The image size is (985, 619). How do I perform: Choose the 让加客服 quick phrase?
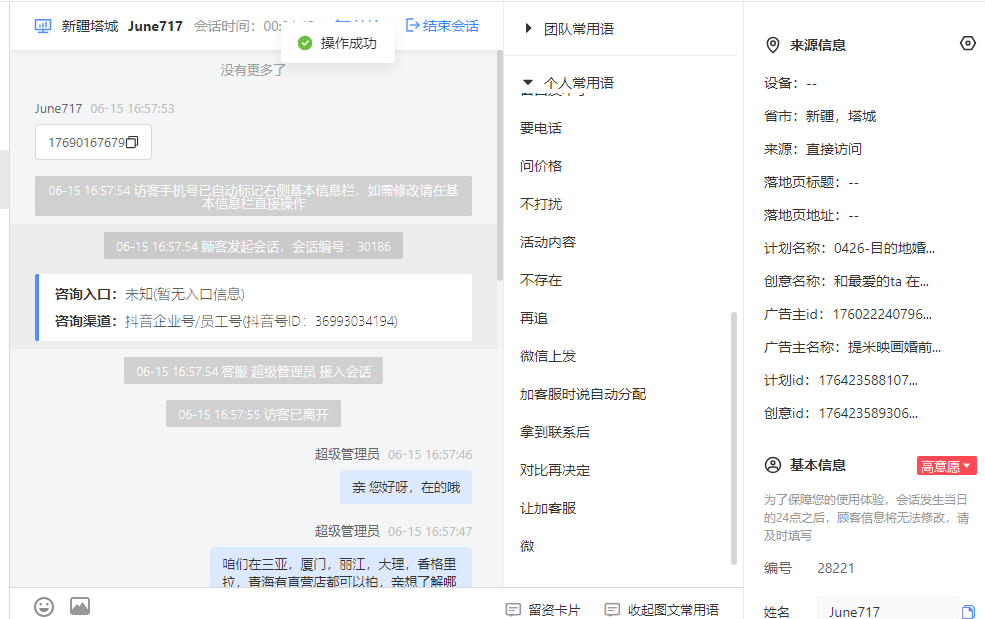point(548,508)
